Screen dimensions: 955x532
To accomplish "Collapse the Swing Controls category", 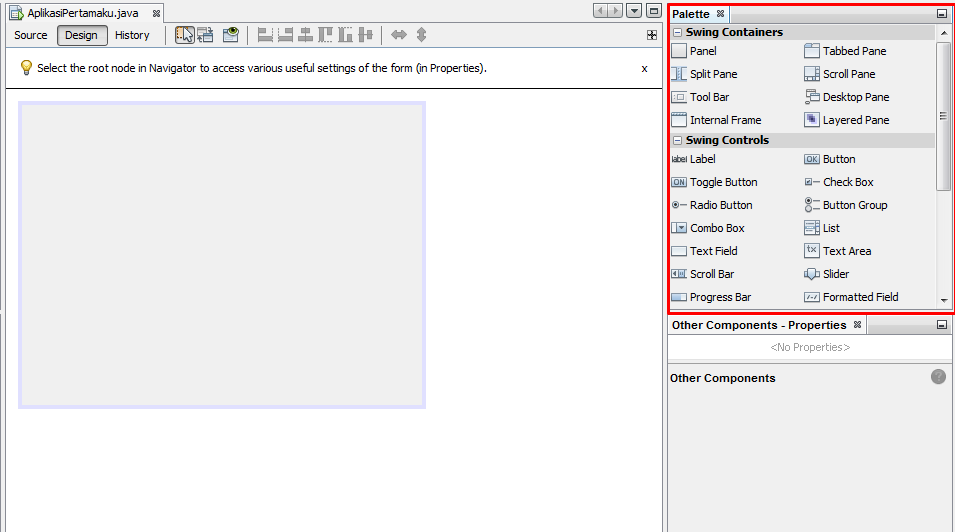I will (677, 140).
